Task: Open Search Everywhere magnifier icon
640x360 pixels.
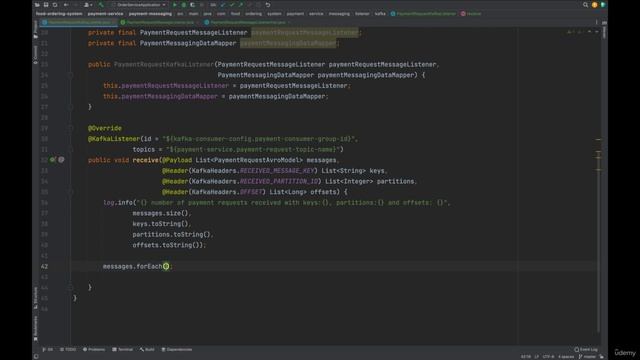Action: [585, 5]
